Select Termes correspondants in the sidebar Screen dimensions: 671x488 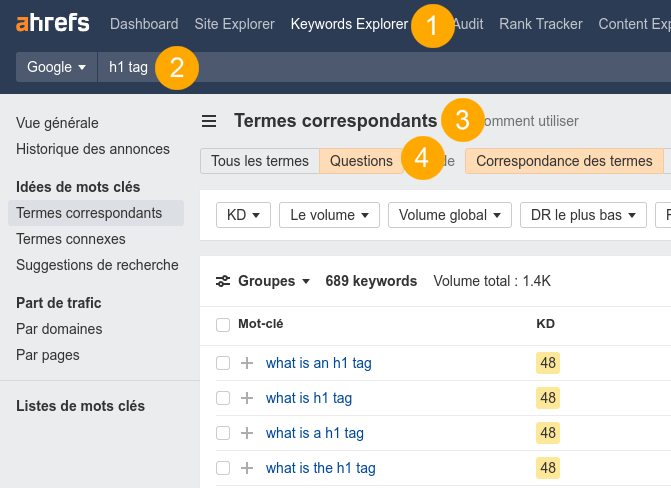tap(96, 213)
